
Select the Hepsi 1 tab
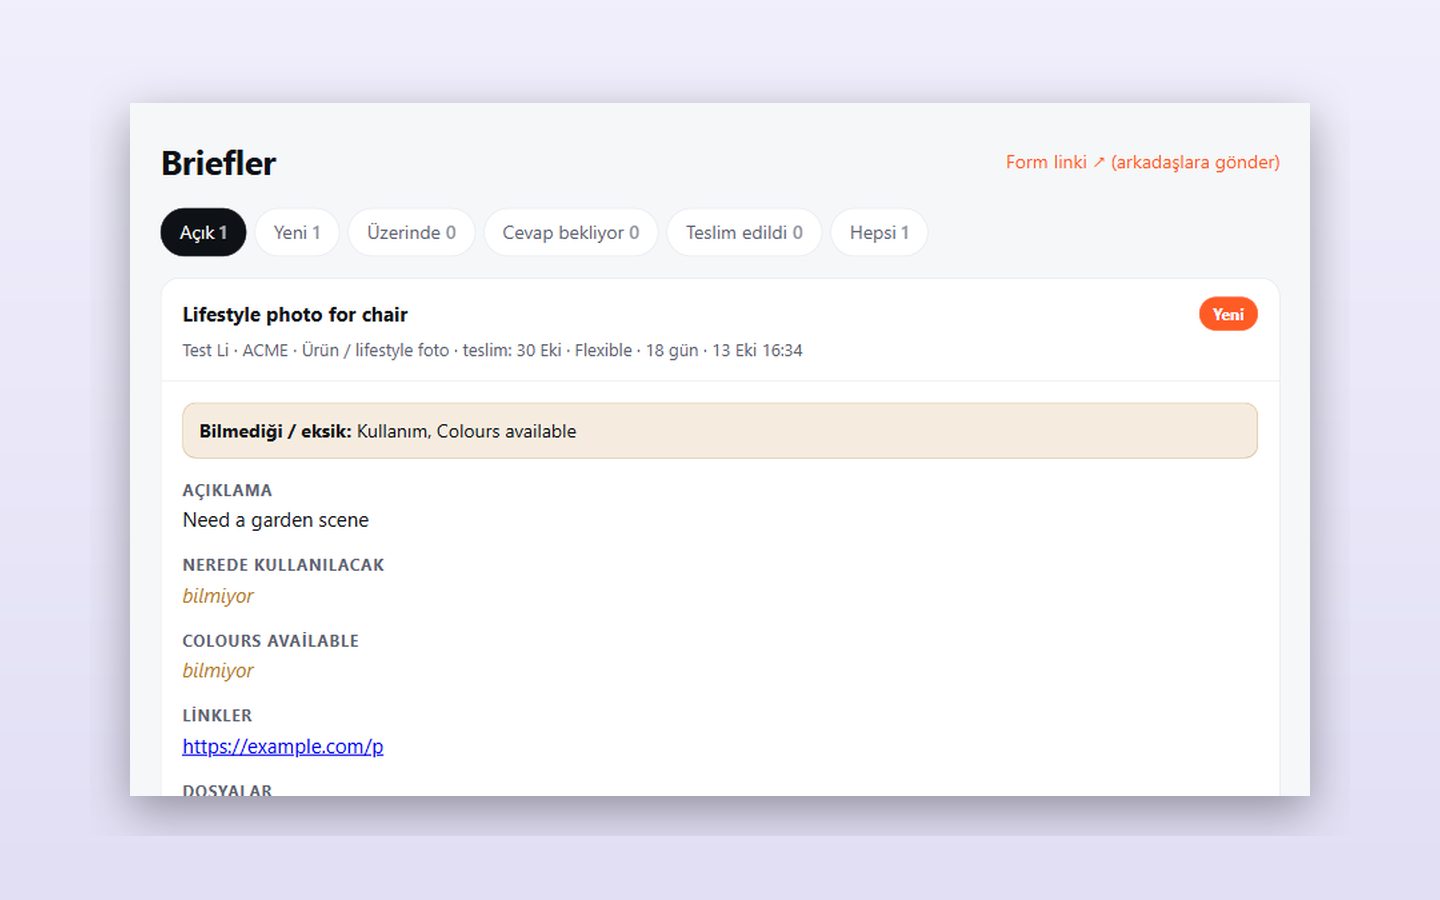(x=879, y=232)
